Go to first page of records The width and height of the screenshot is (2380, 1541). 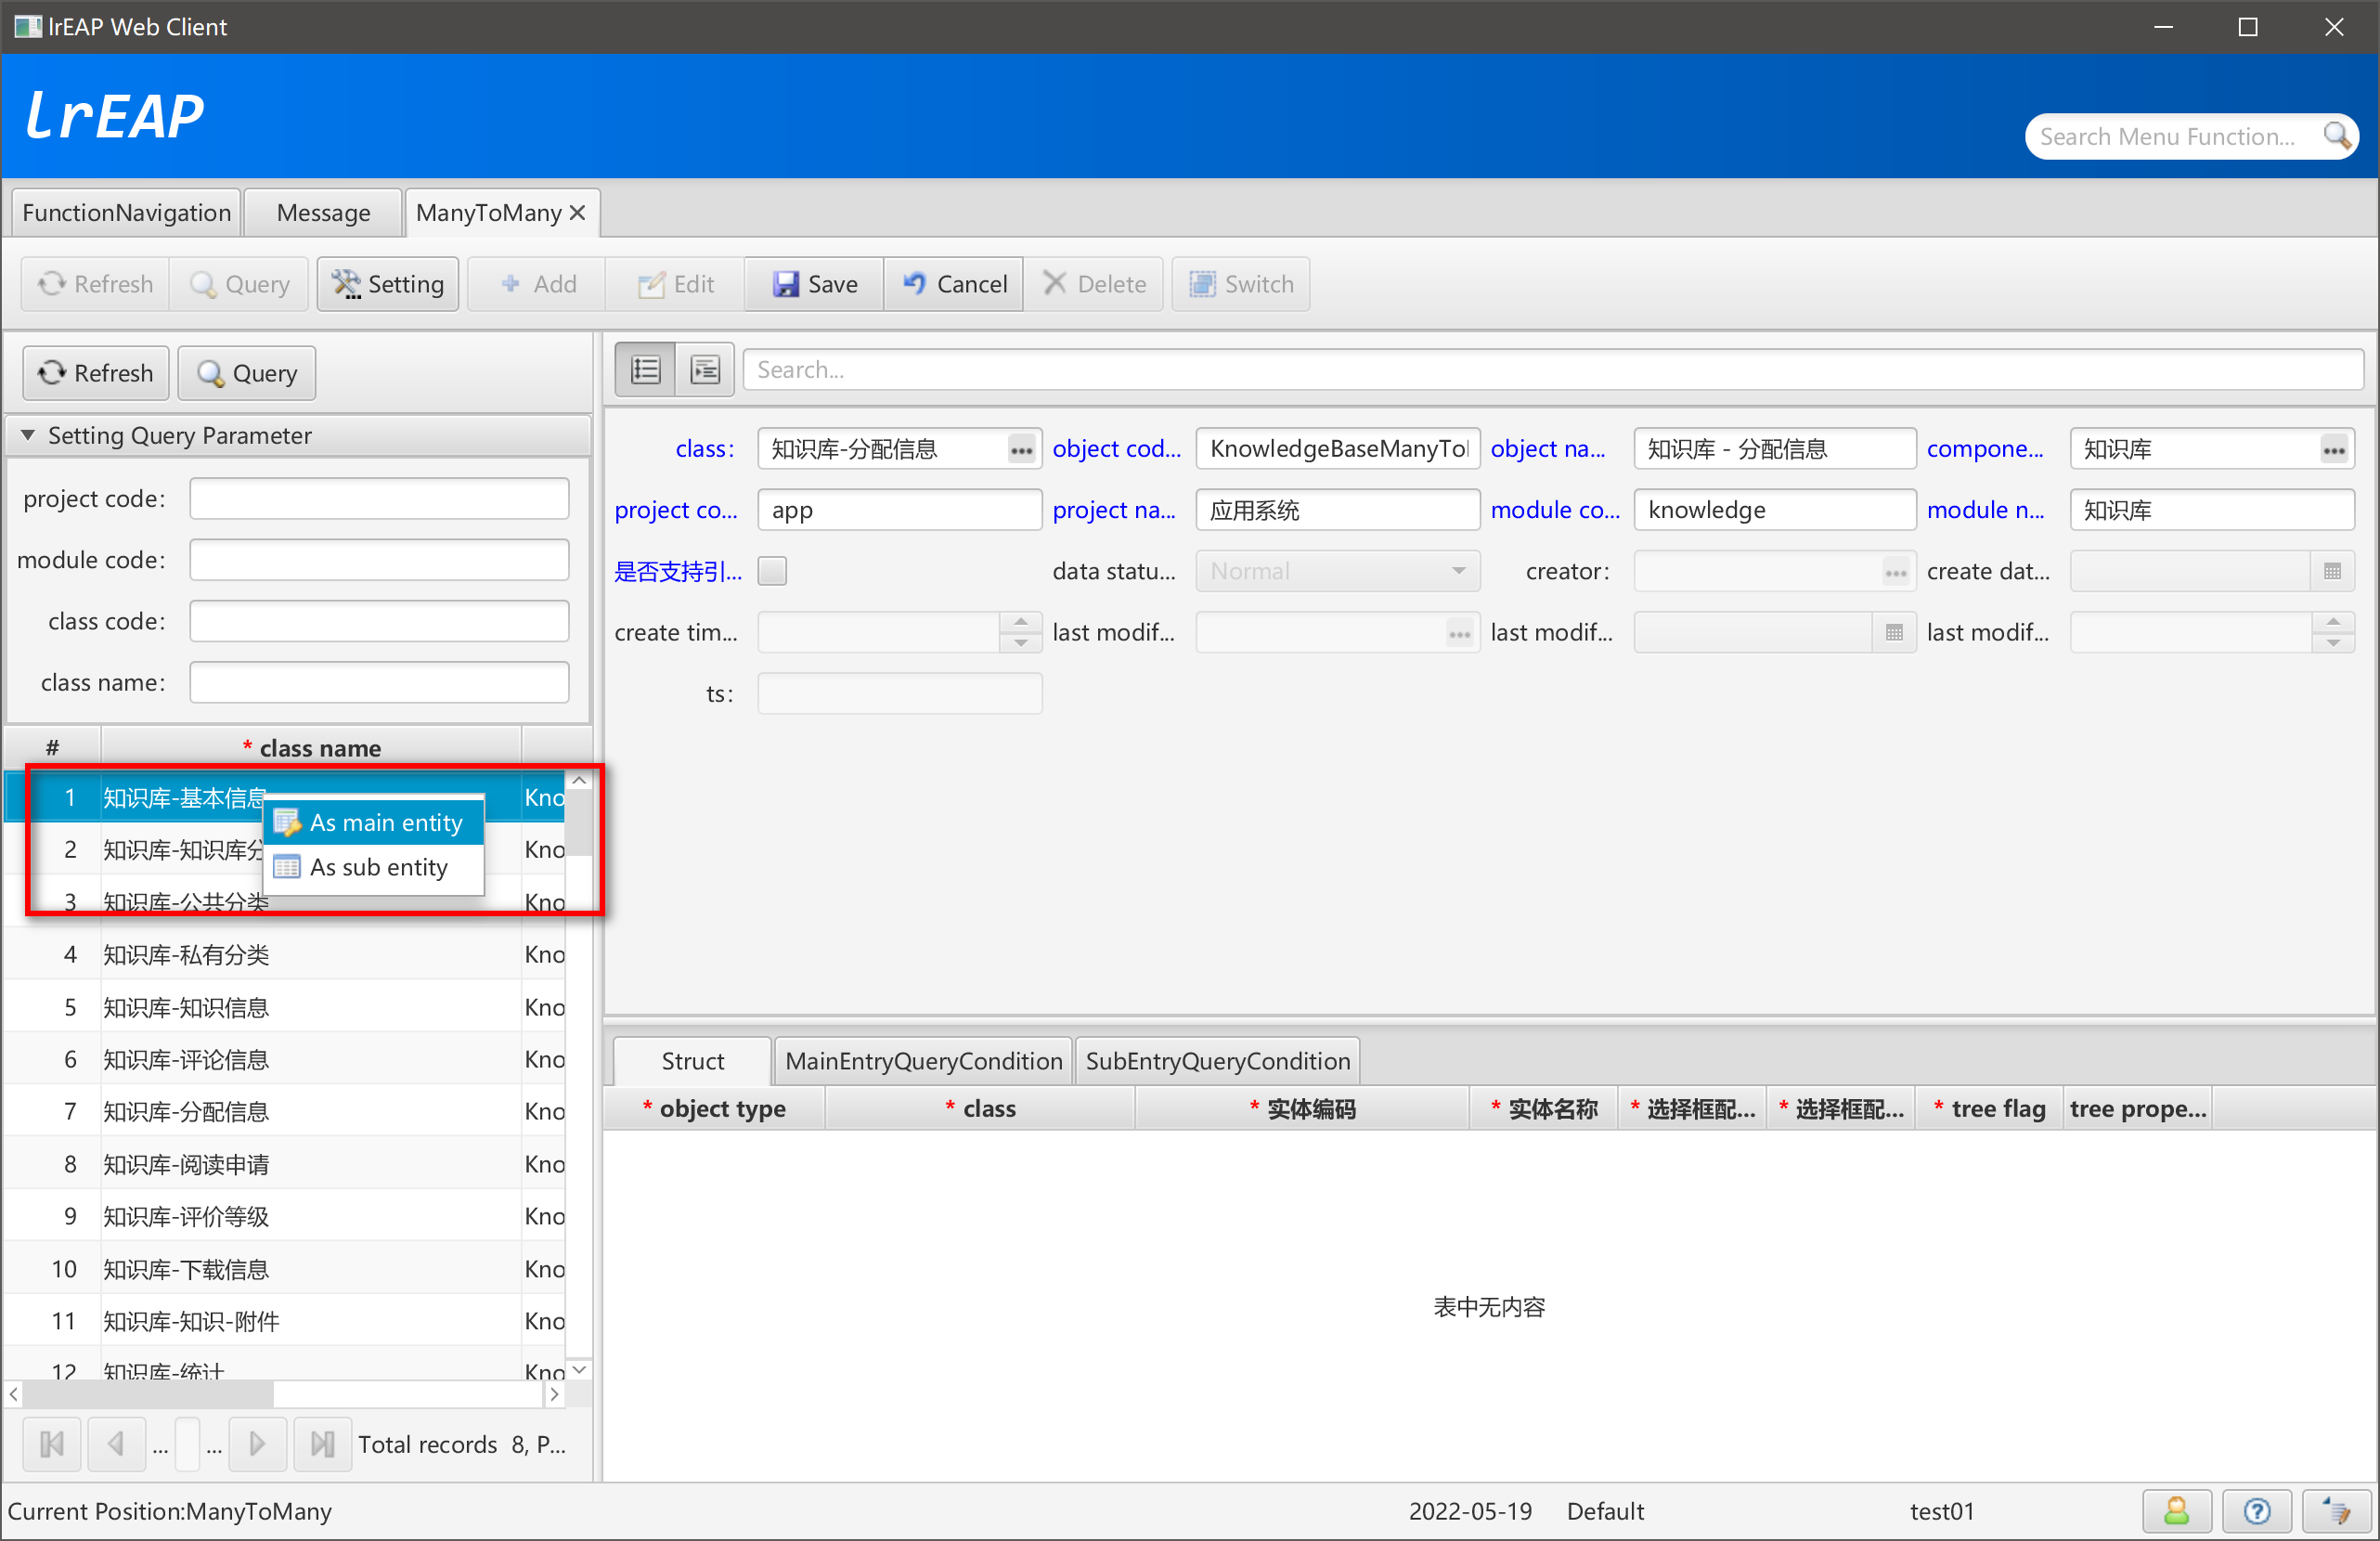52,1444
